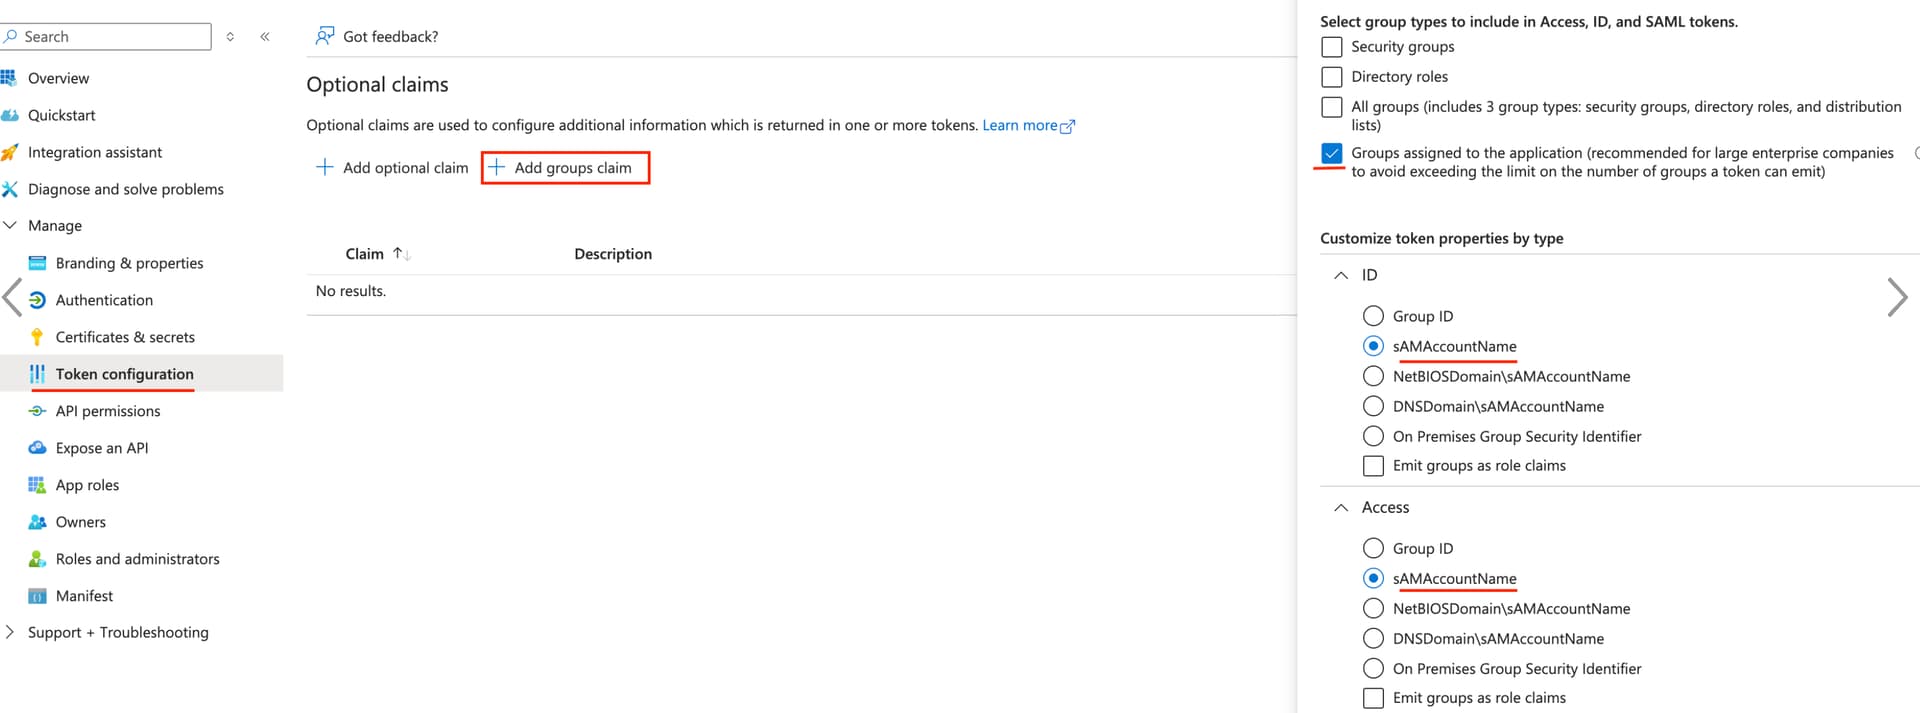Click the Diagnose and solve problems wrench icon
1920x713 pixels.
(9, 189)
